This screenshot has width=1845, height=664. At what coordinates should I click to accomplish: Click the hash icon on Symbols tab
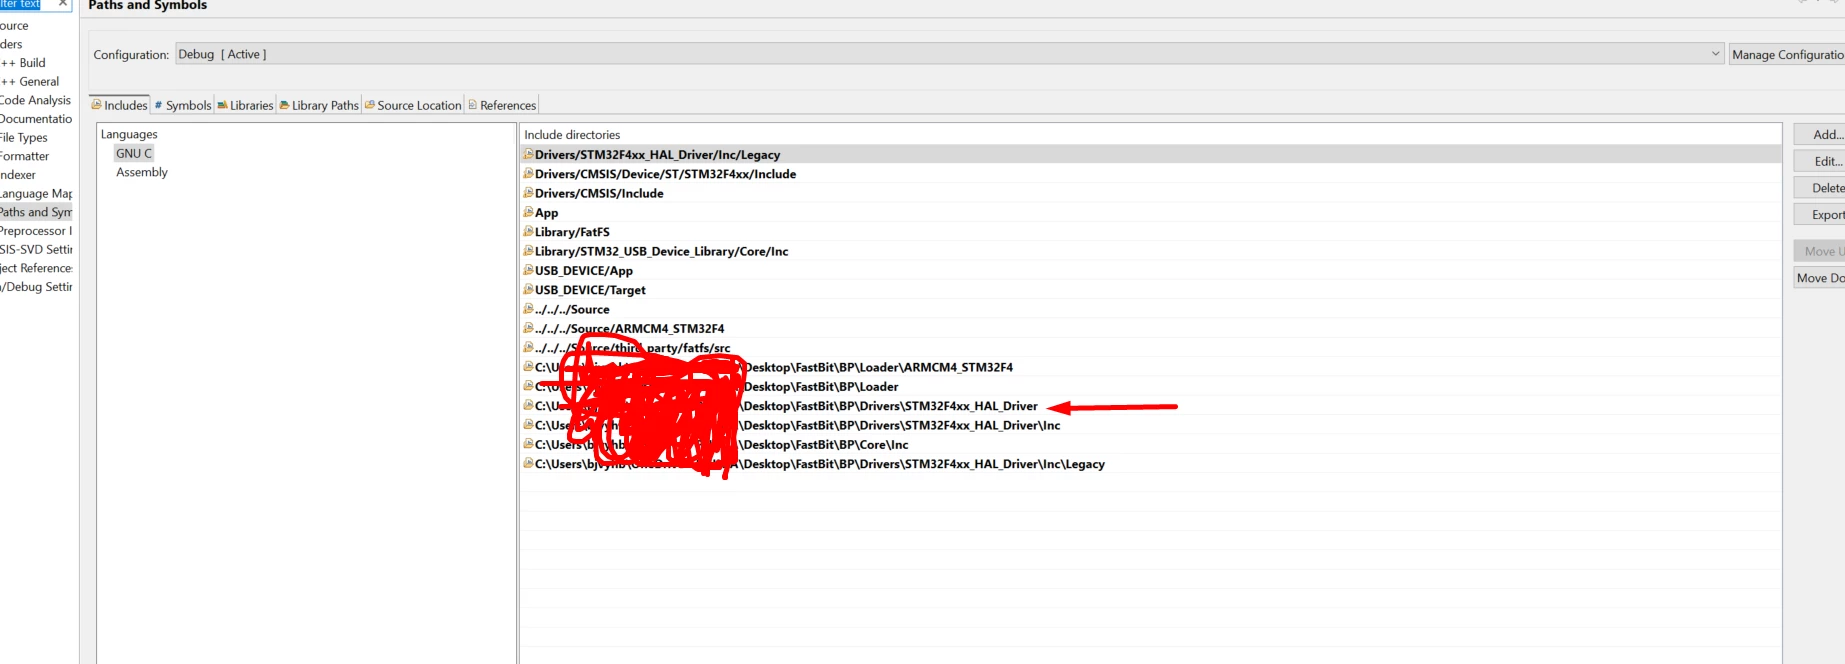click(x=158, y=105)
